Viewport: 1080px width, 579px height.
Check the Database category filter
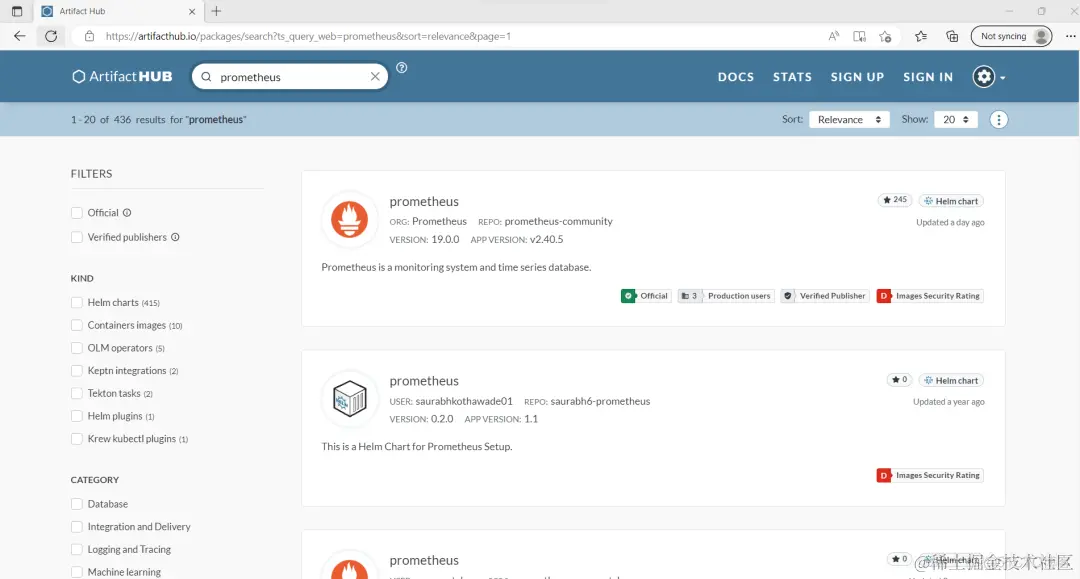click(x=76, y=504)
